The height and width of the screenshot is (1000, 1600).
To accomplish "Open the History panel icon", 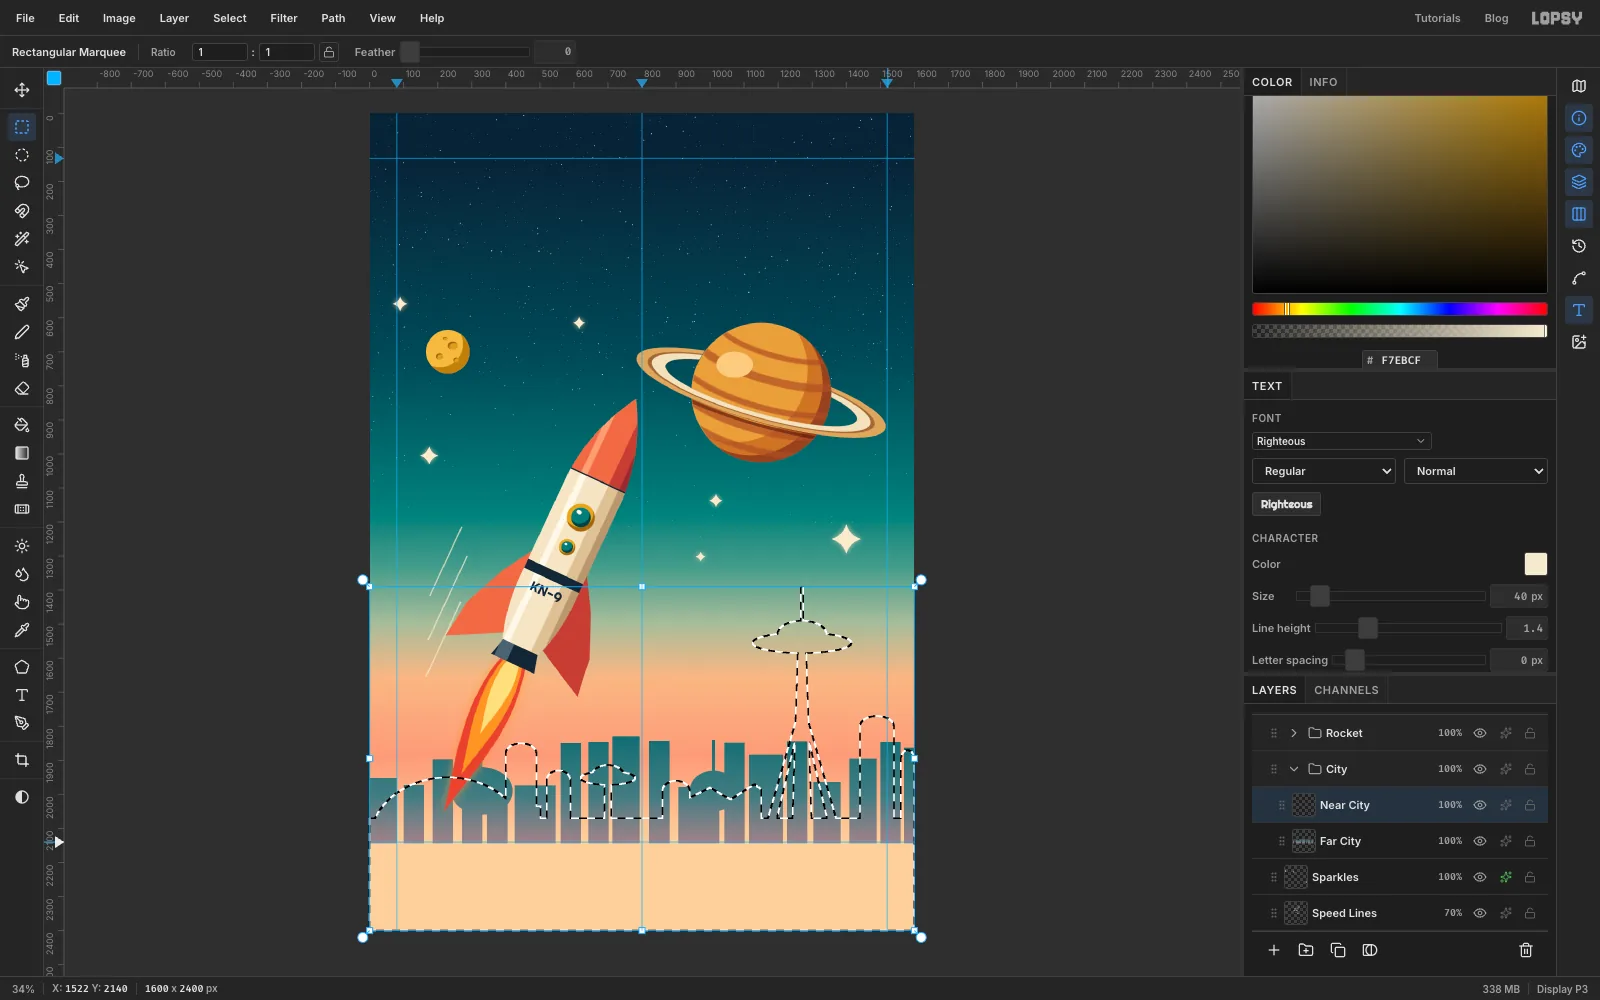I will [x=1579, y=246].
